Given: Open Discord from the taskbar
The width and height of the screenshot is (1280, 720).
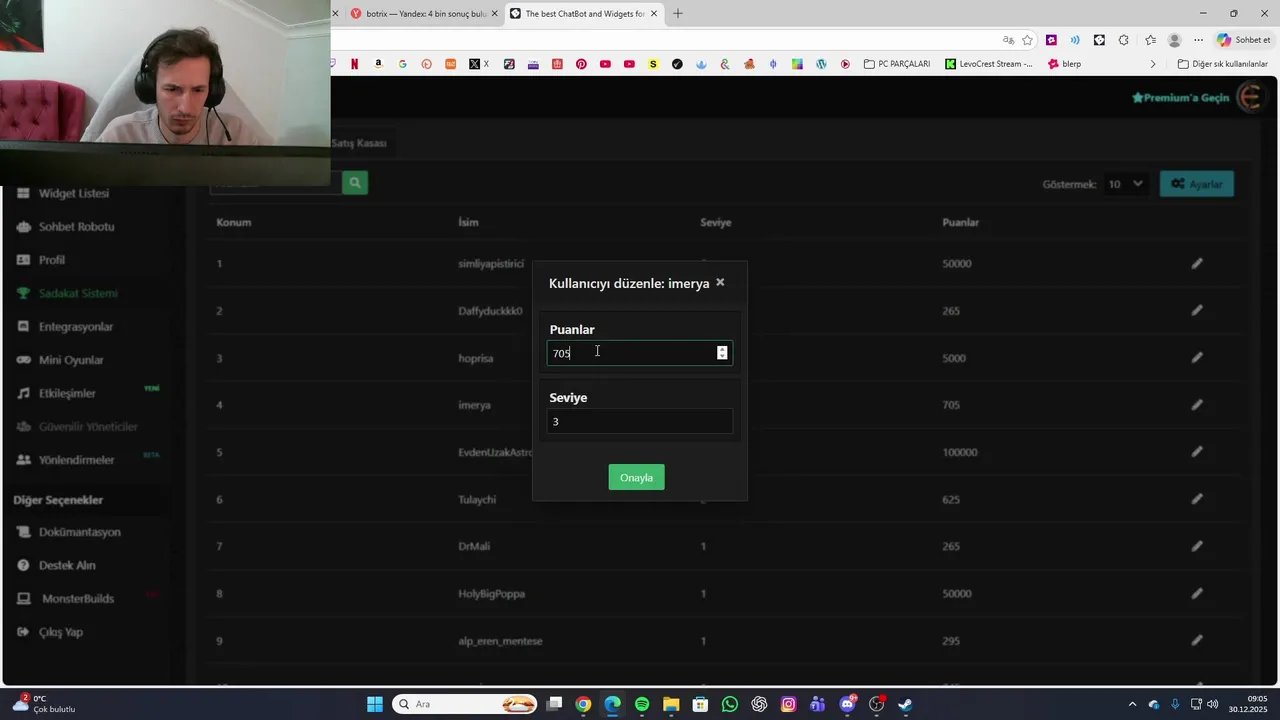Looking at the screenshot, I should pos(848,704).
